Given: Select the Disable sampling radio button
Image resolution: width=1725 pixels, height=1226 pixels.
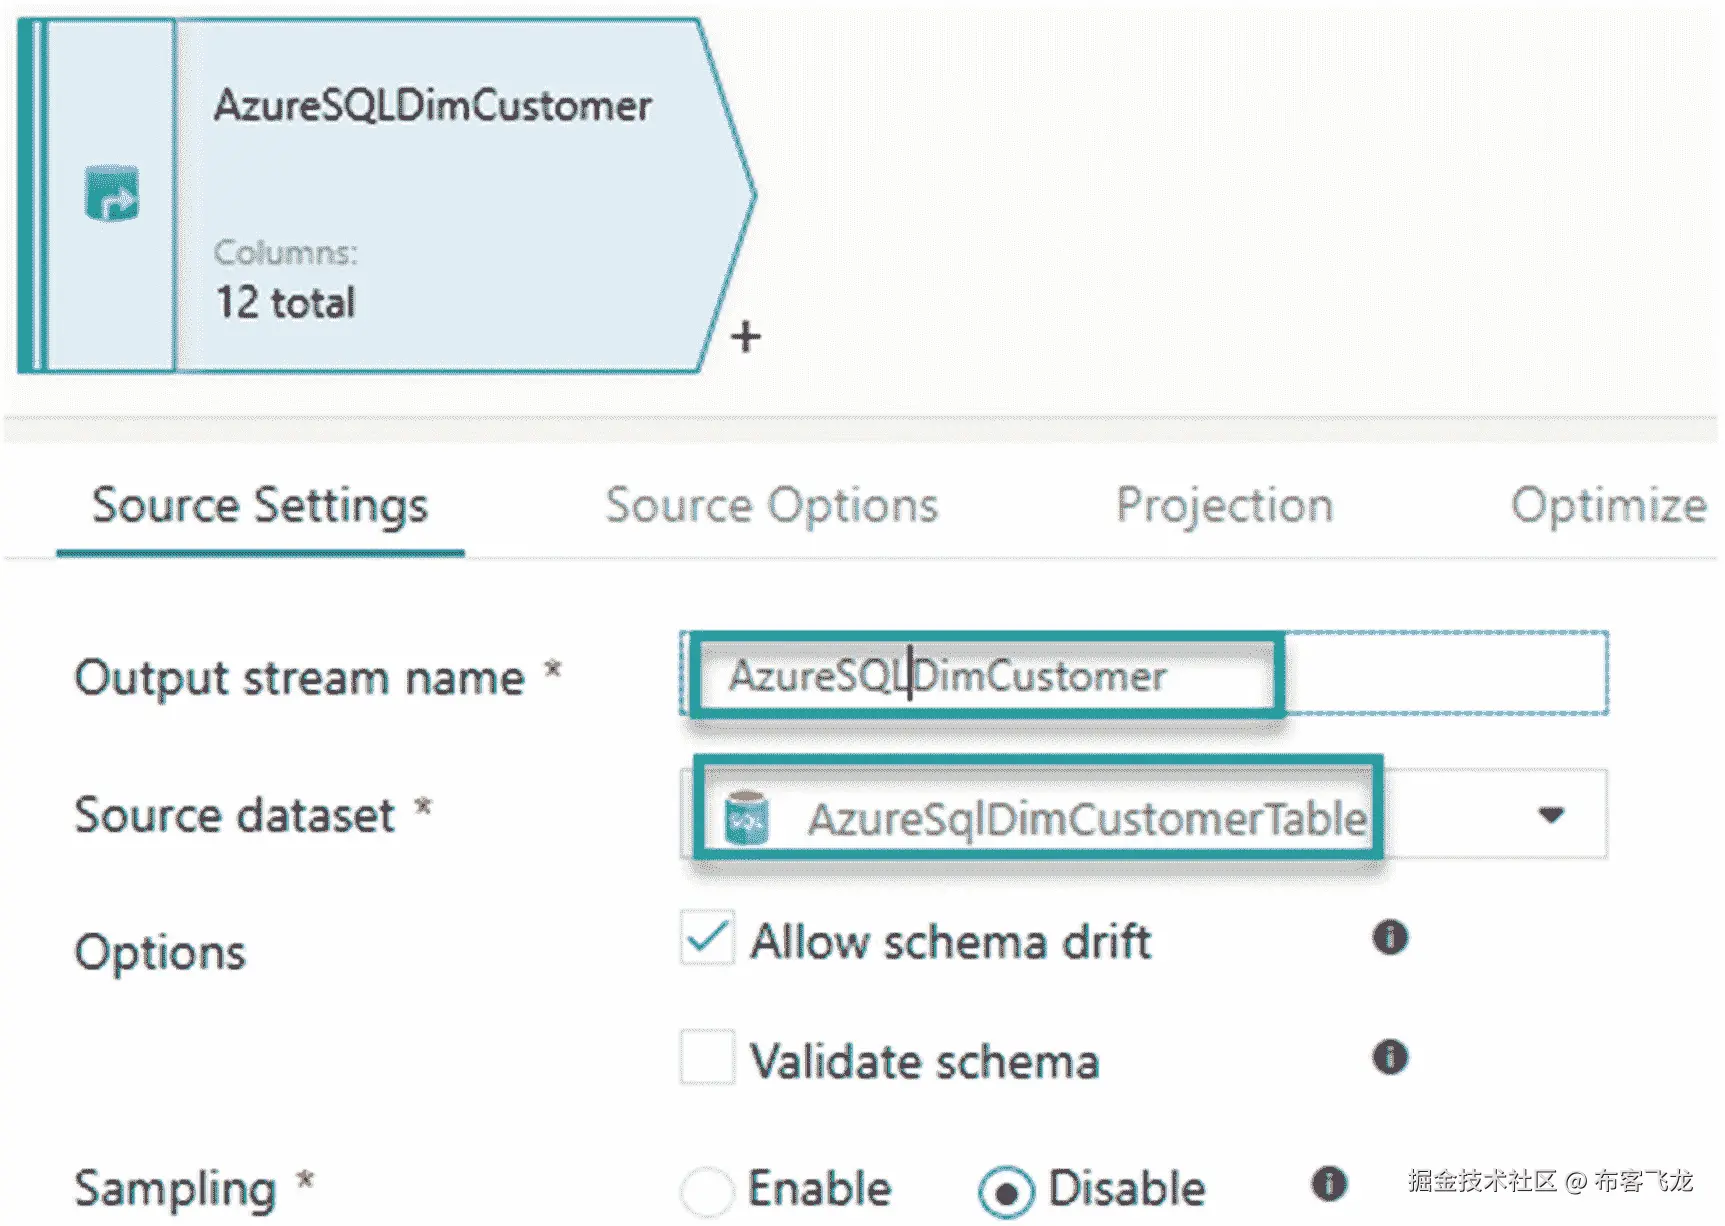Looking at the screenshot, I should [1006, 1191].
